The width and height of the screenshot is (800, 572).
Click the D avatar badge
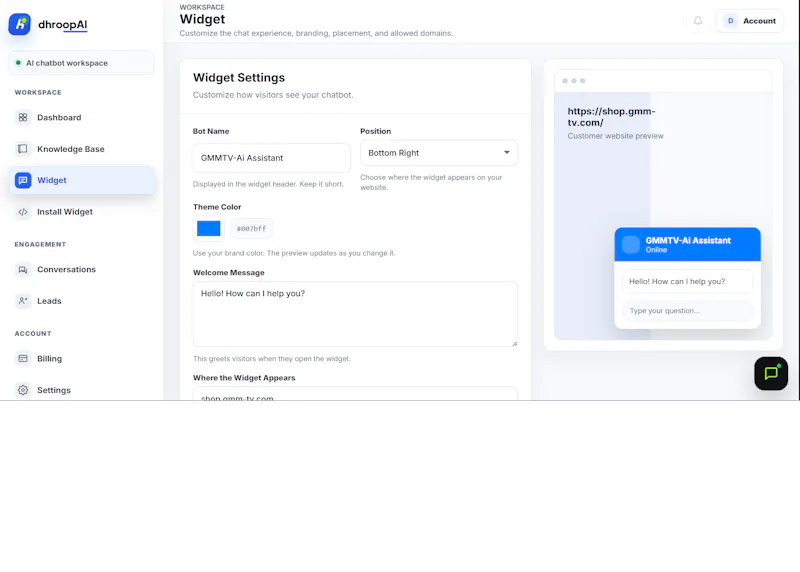point(731,21)
